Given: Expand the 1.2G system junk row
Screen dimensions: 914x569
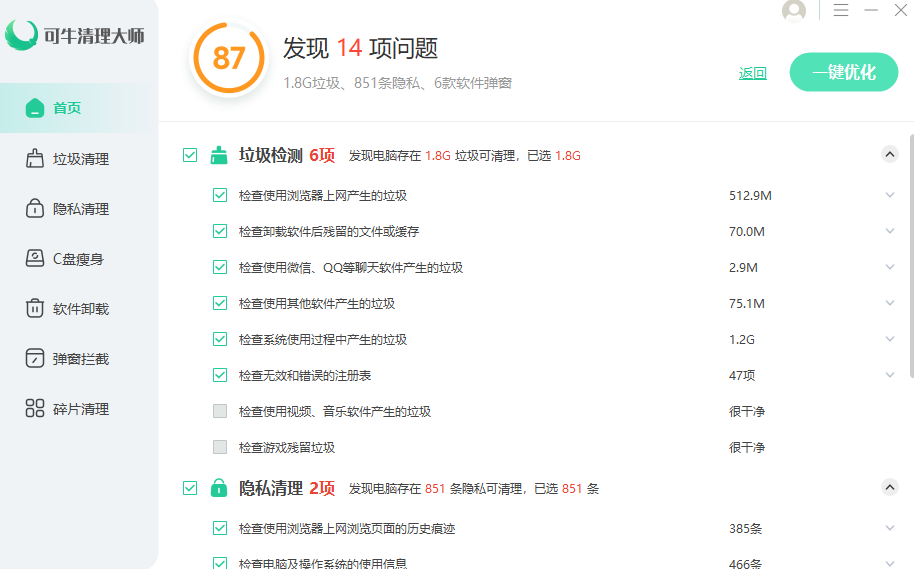Looking at the screenshot, I should pos(890,340).
